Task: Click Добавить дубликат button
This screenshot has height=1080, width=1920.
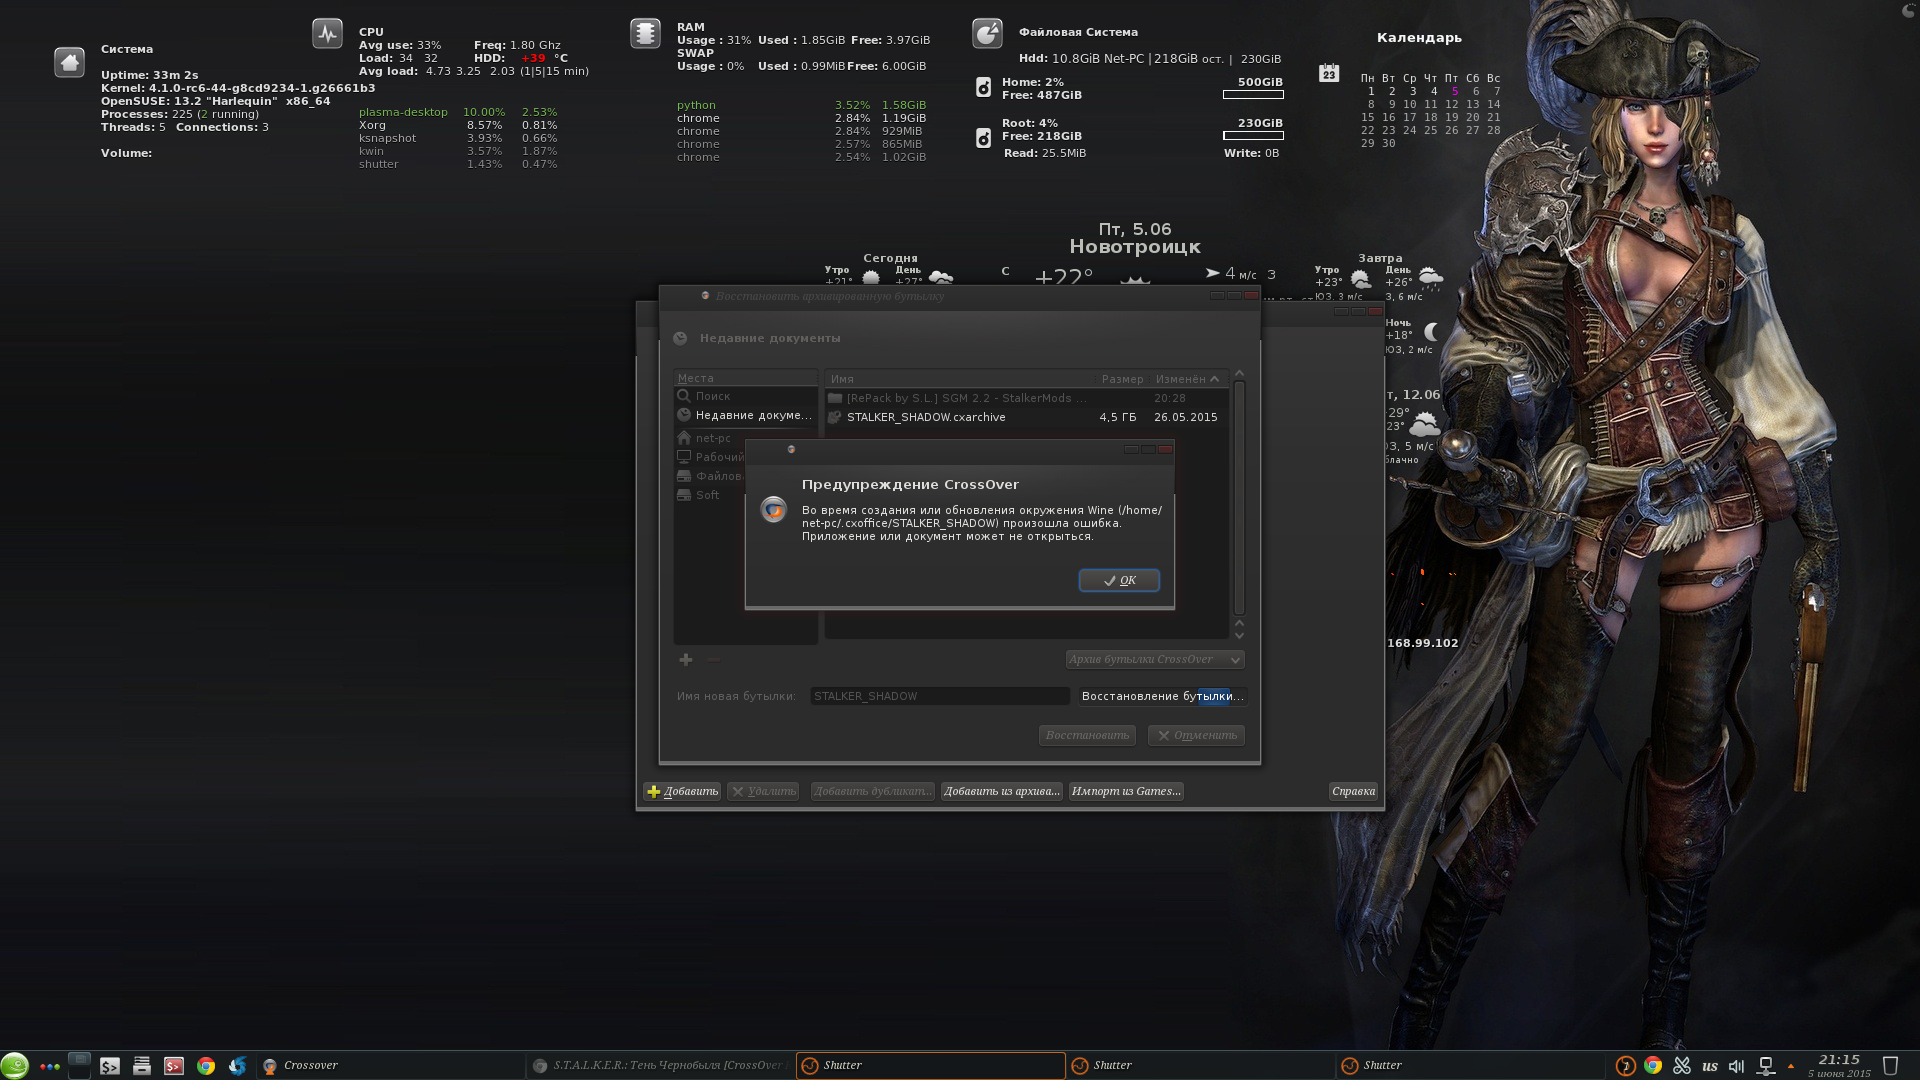Action: 873,791
